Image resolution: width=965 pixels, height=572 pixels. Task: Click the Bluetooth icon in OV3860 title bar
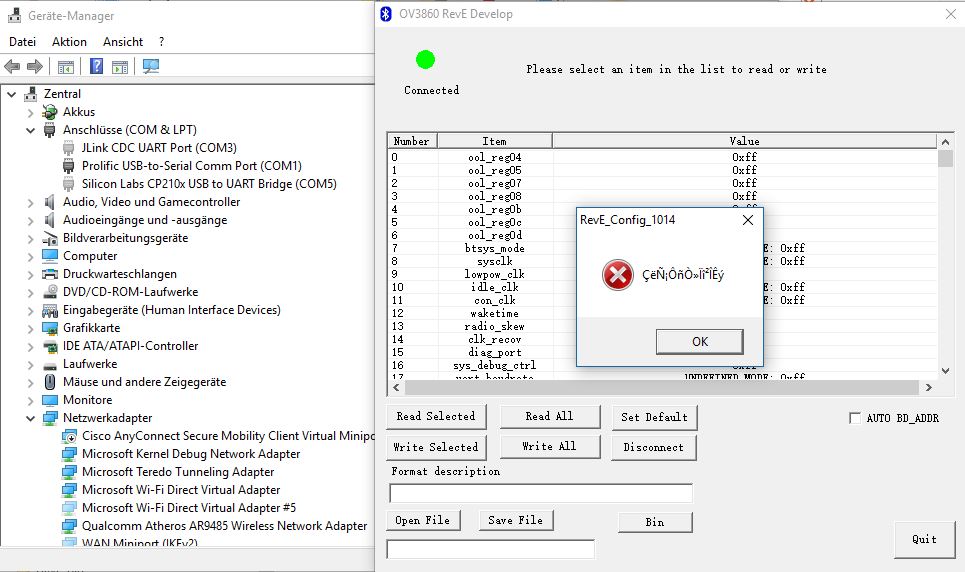pyautogui.click(x=386, y=14)
